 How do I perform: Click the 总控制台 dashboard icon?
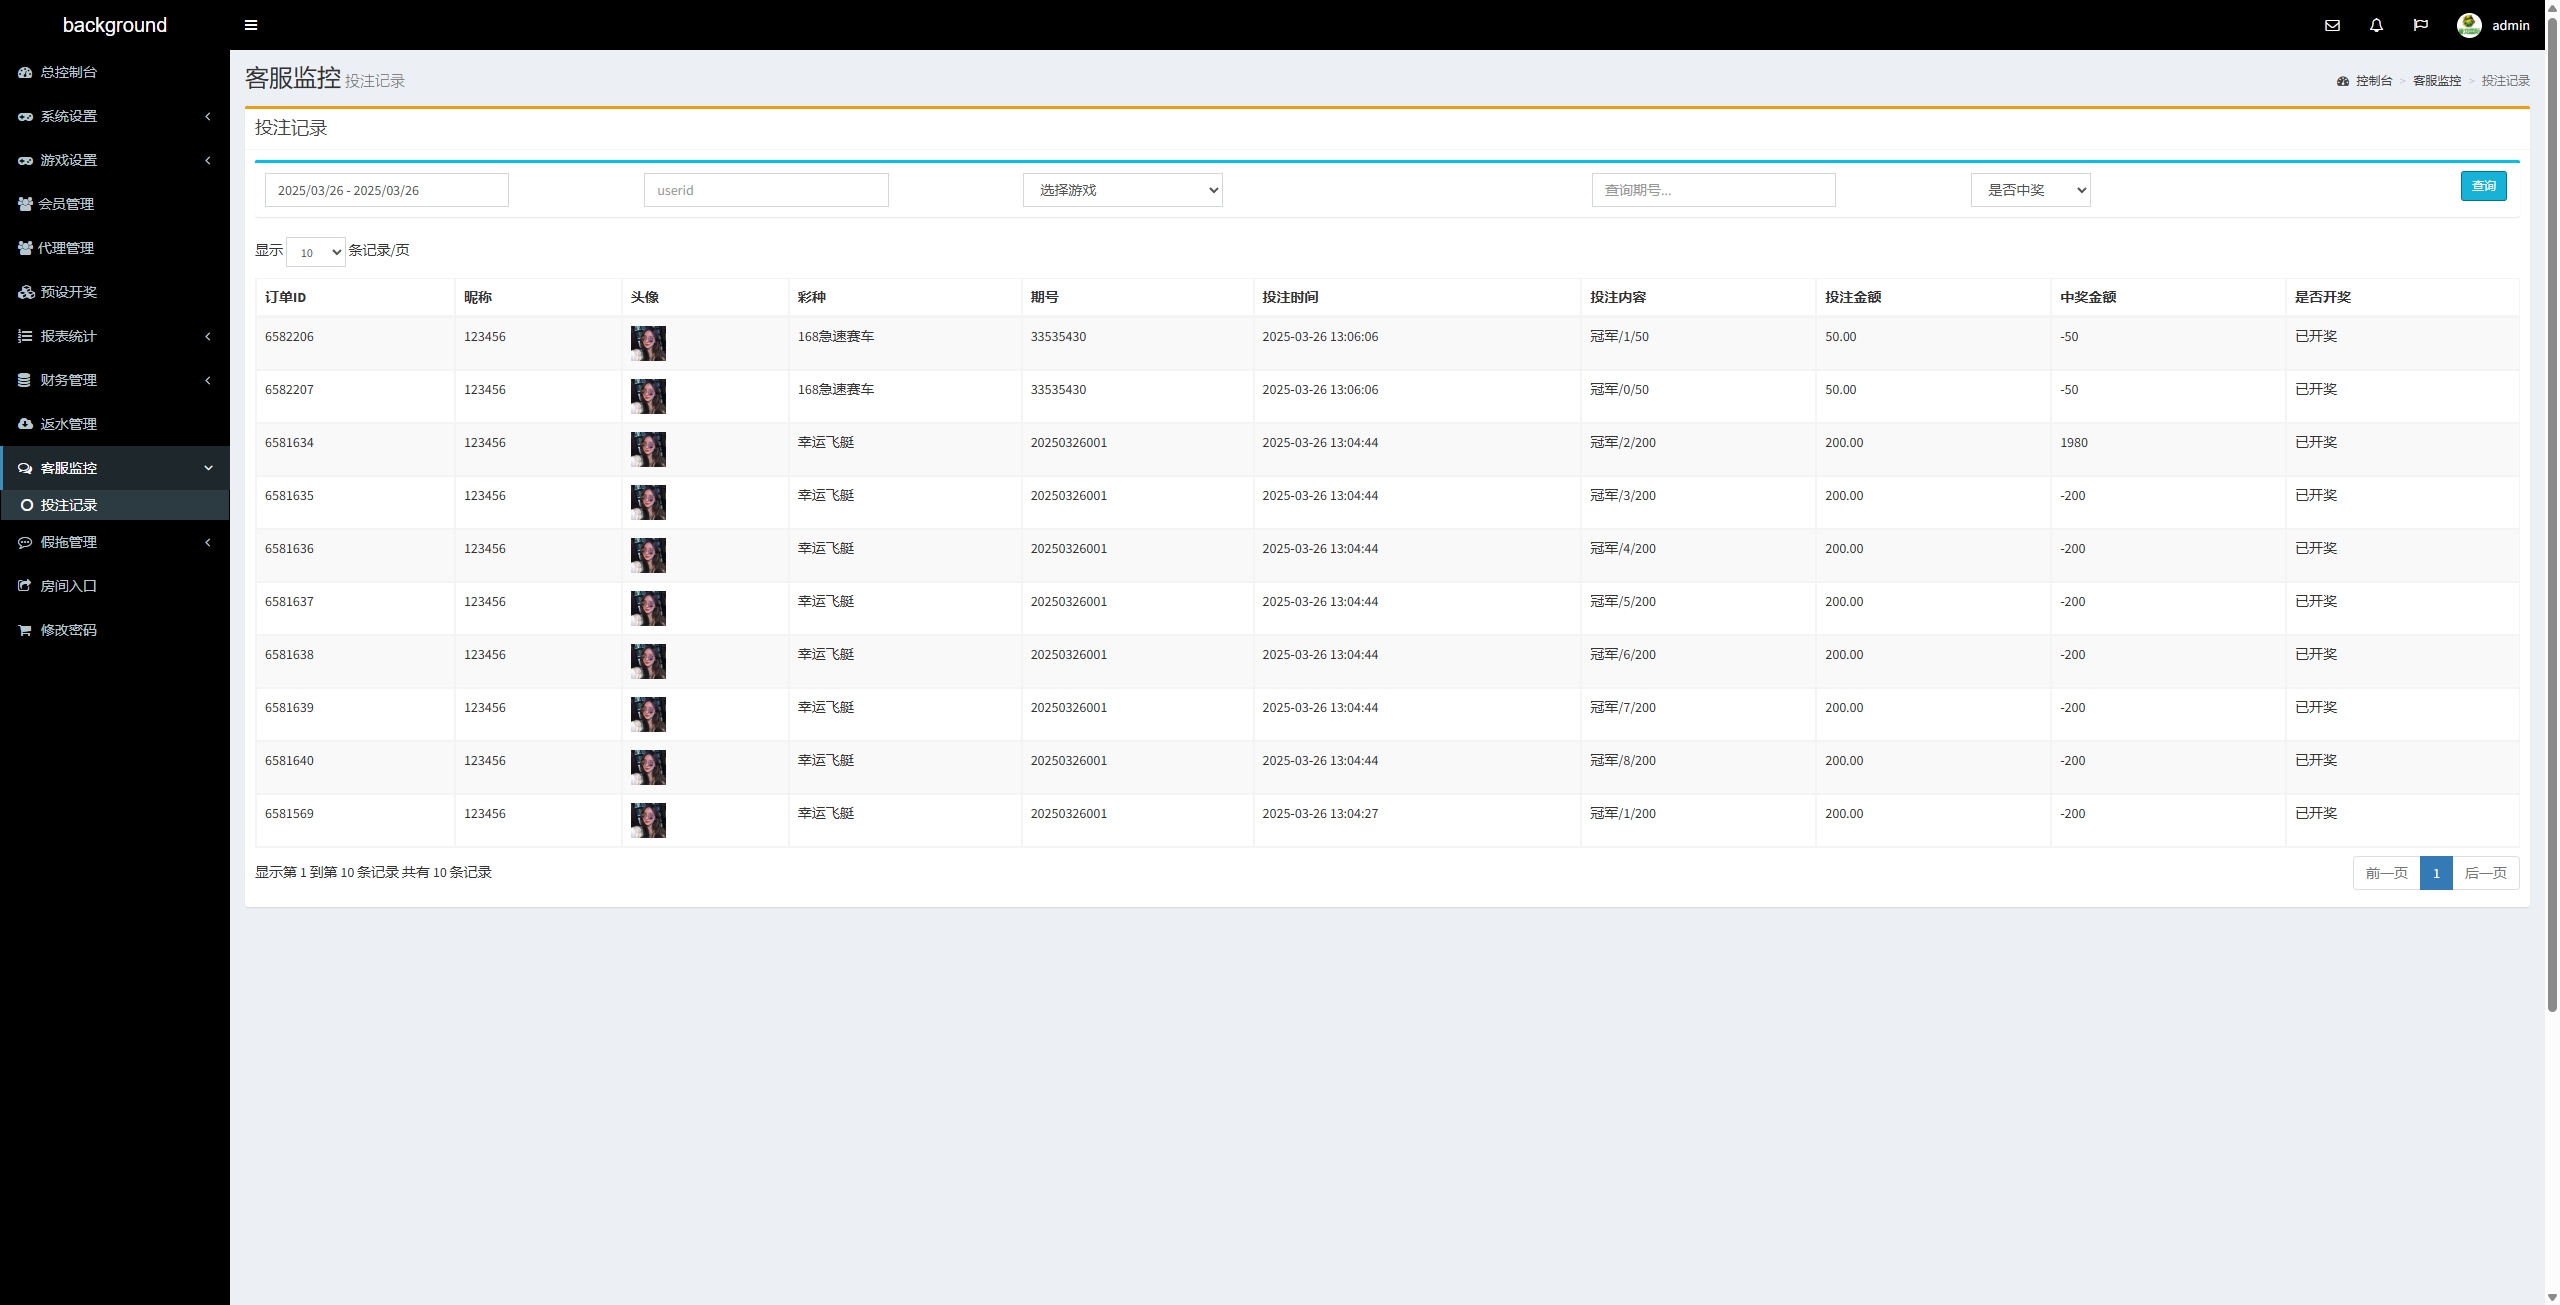point(25,72)
